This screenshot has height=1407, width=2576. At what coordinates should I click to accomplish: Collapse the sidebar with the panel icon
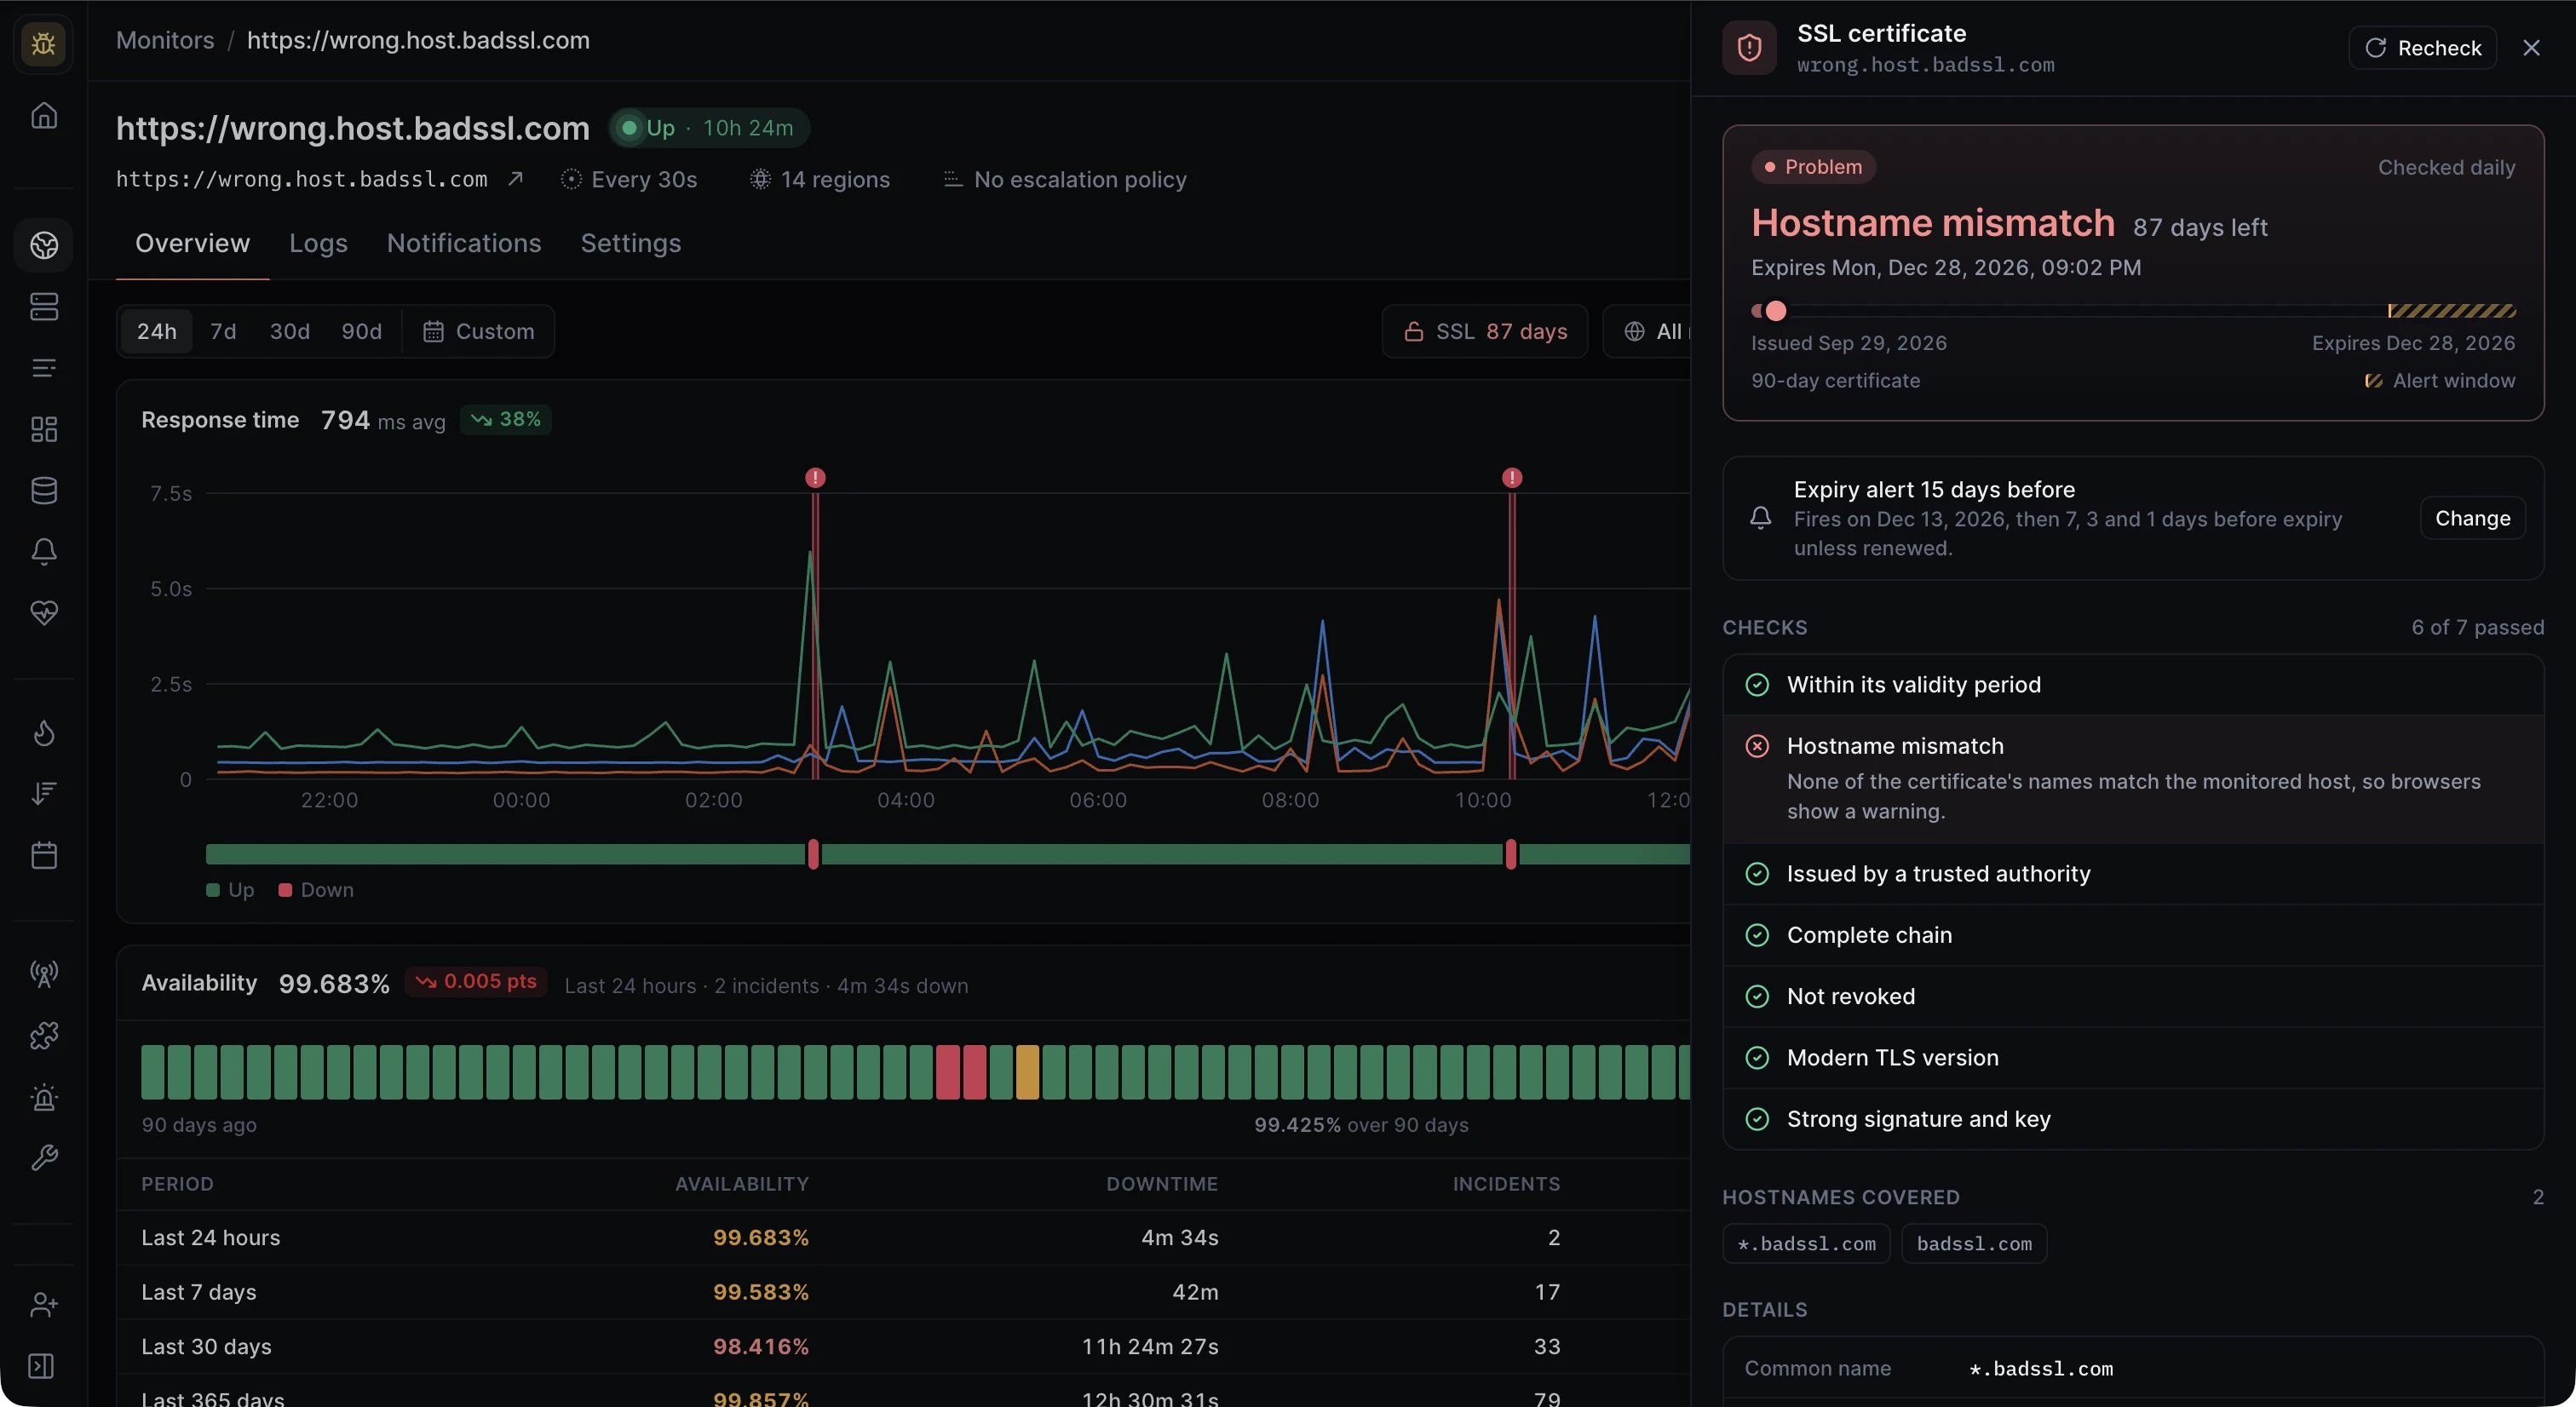tap(42, 1366)
